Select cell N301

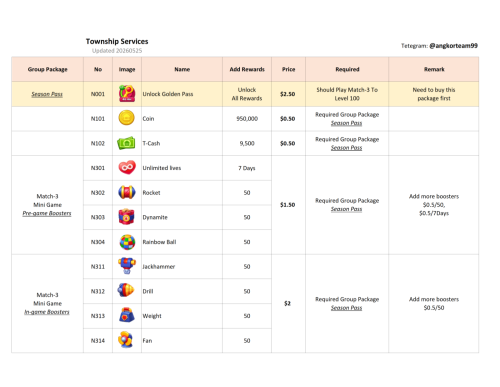[98, 168]
